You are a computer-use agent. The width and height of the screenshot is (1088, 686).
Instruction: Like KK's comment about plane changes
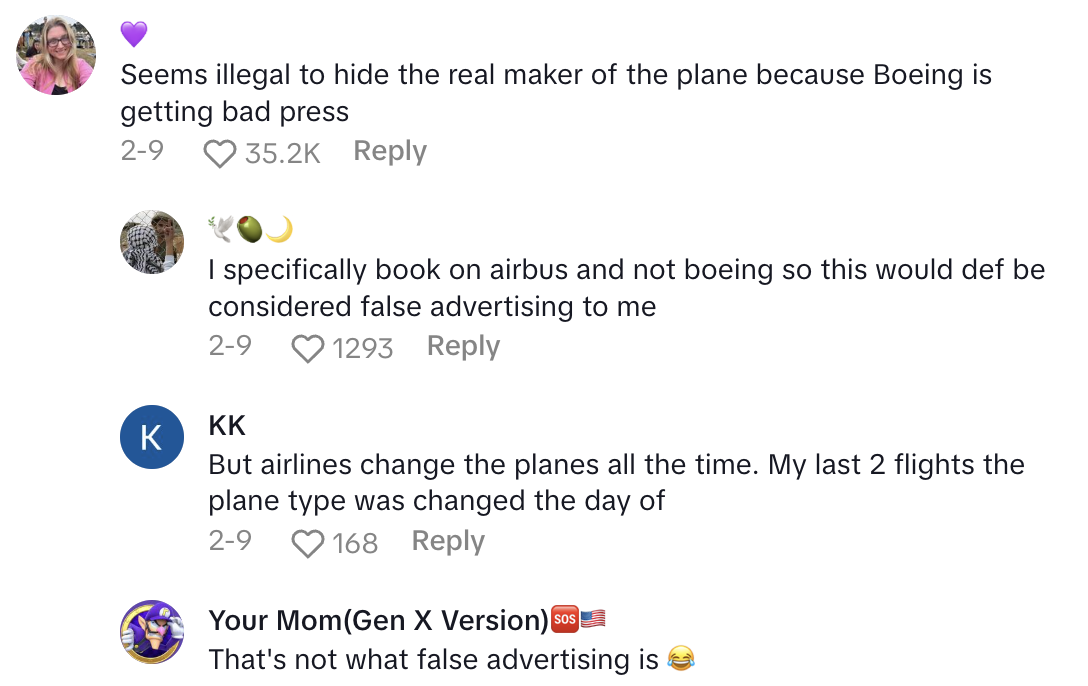point(307,543)
